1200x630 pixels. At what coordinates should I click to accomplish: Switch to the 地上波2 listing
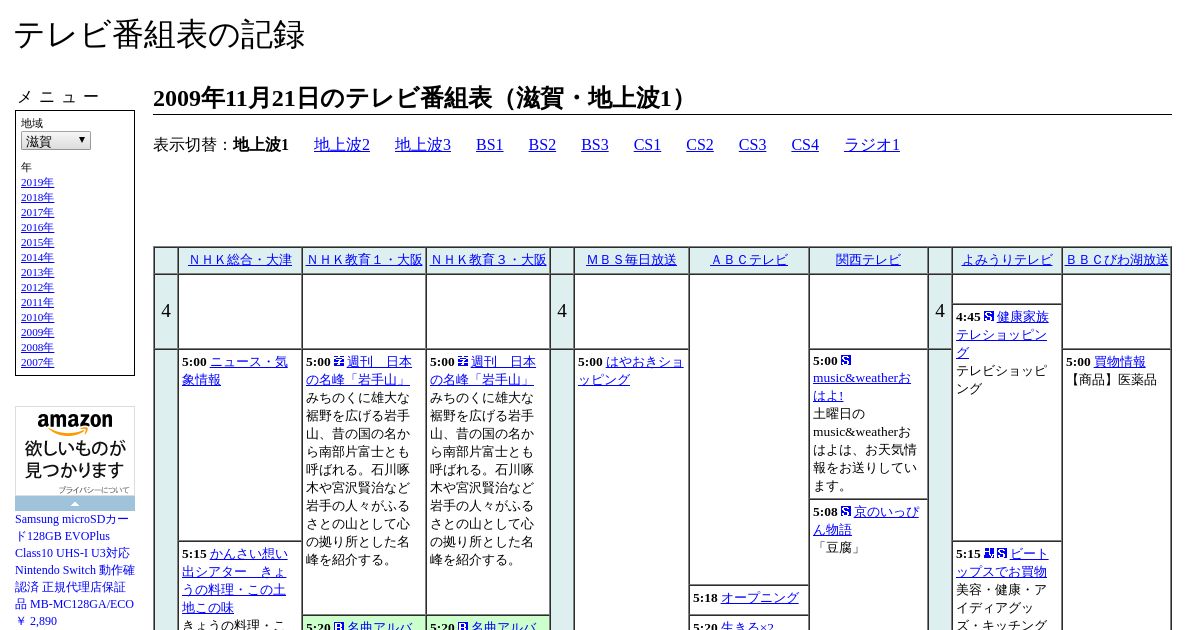point(342,145)
